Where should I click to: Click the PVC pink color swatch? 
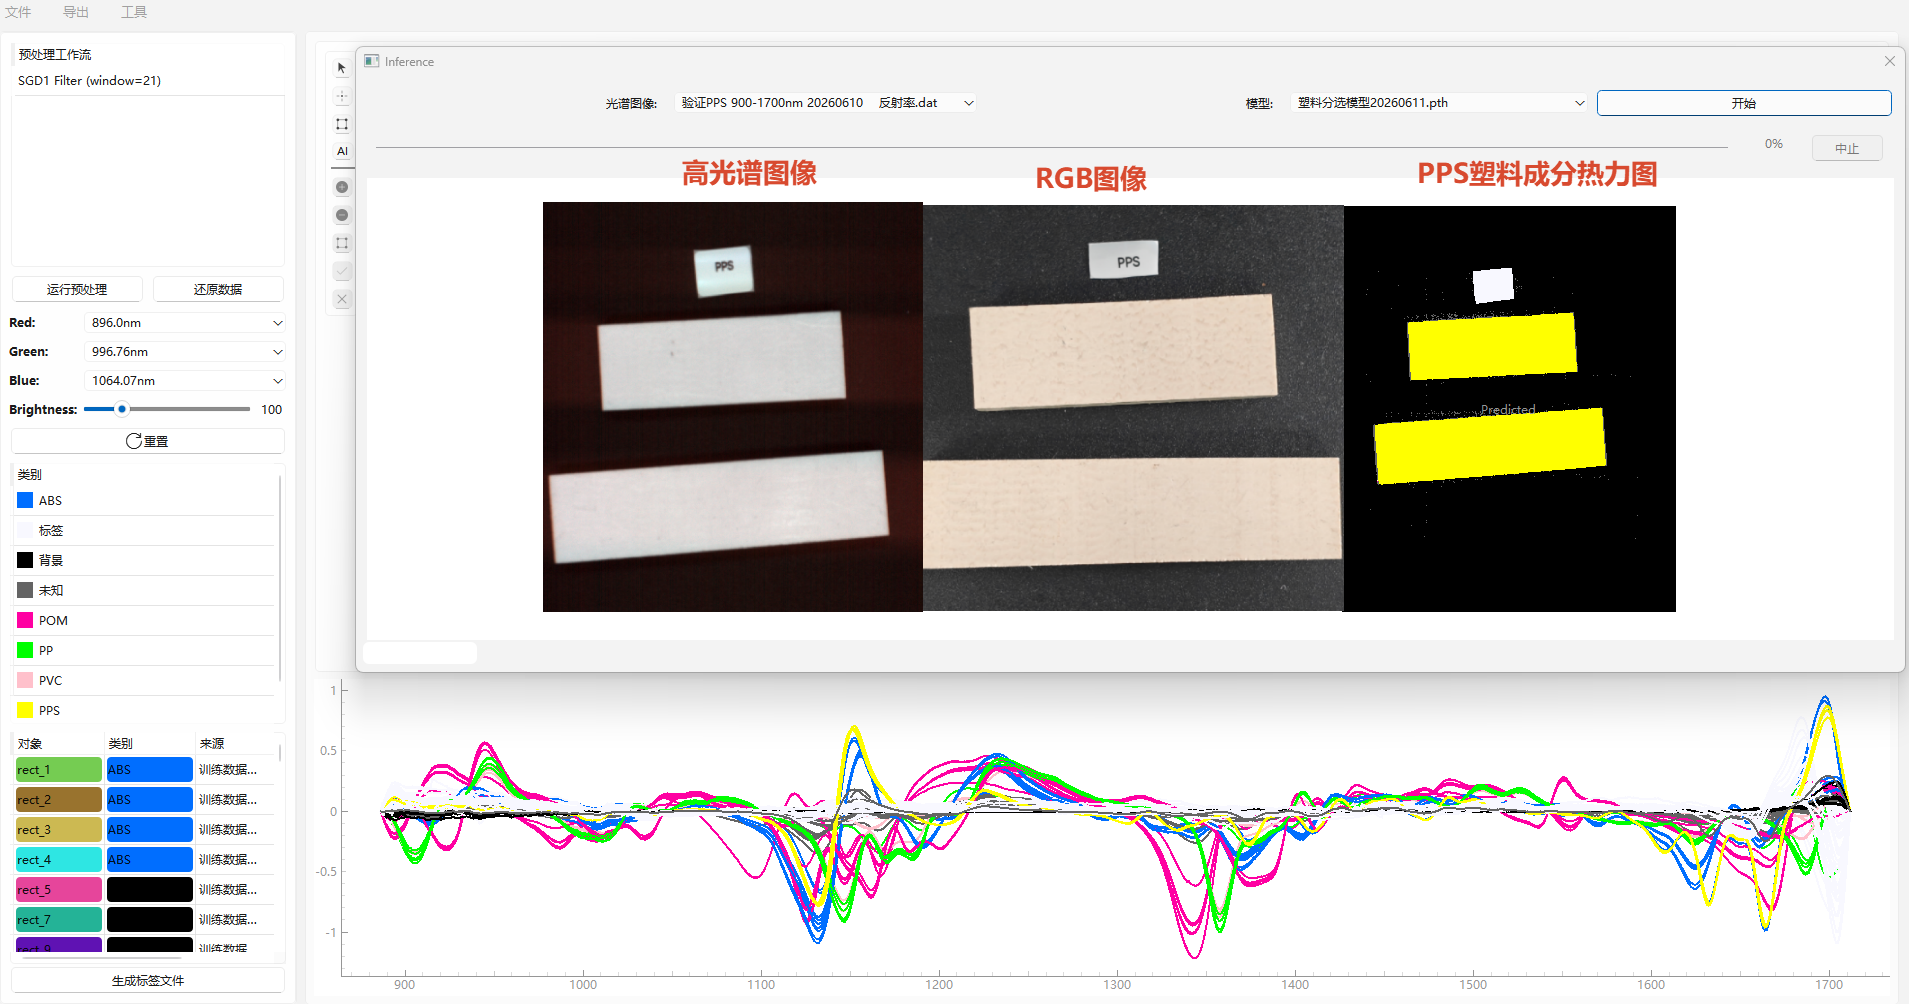tap(25, 680)
